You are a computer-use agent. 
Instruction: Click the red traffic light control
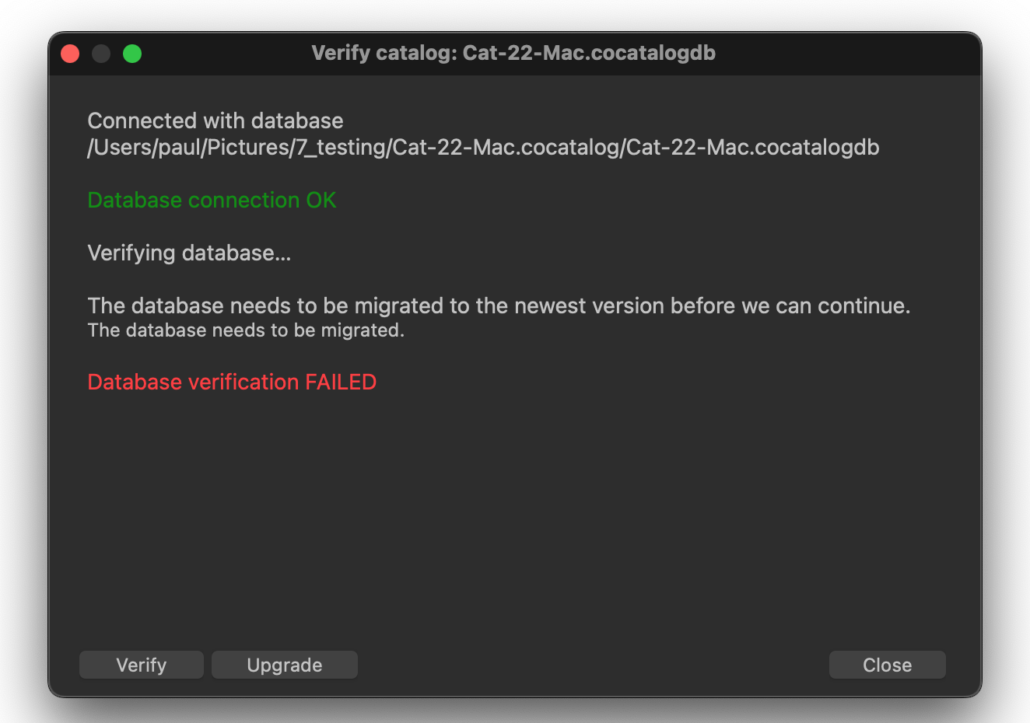pos(70,53)
